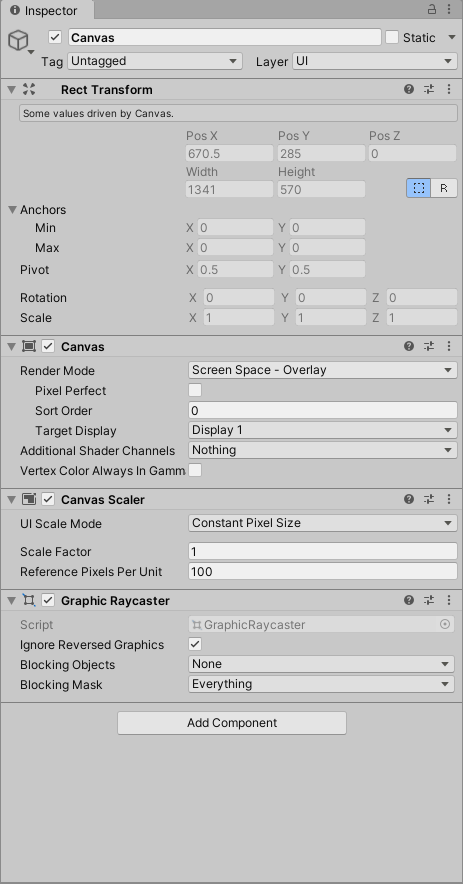Toggle the Static checkbox
This screenshot has width=463, height=884.
[x=392, y=37]
